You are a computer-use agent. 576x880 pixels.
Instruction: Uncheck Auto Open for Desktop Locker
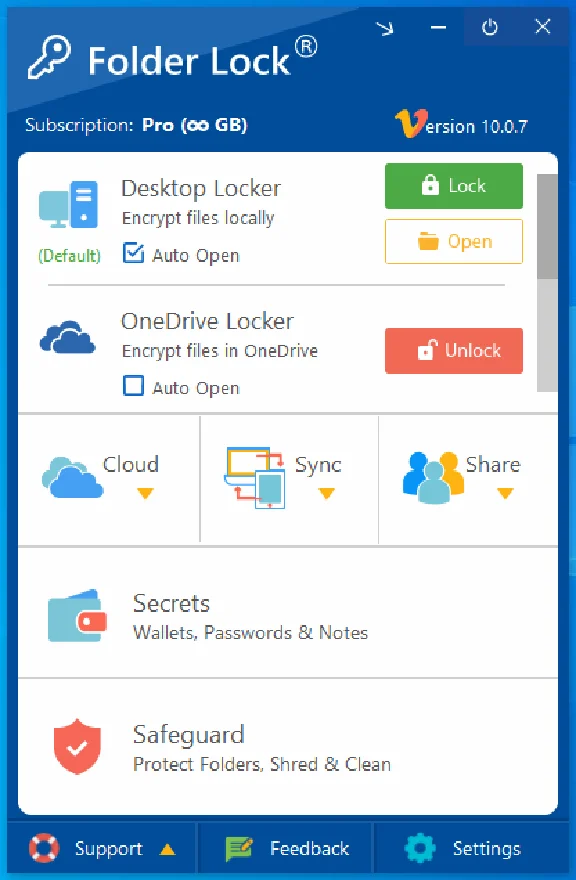(x=134, y=253)
